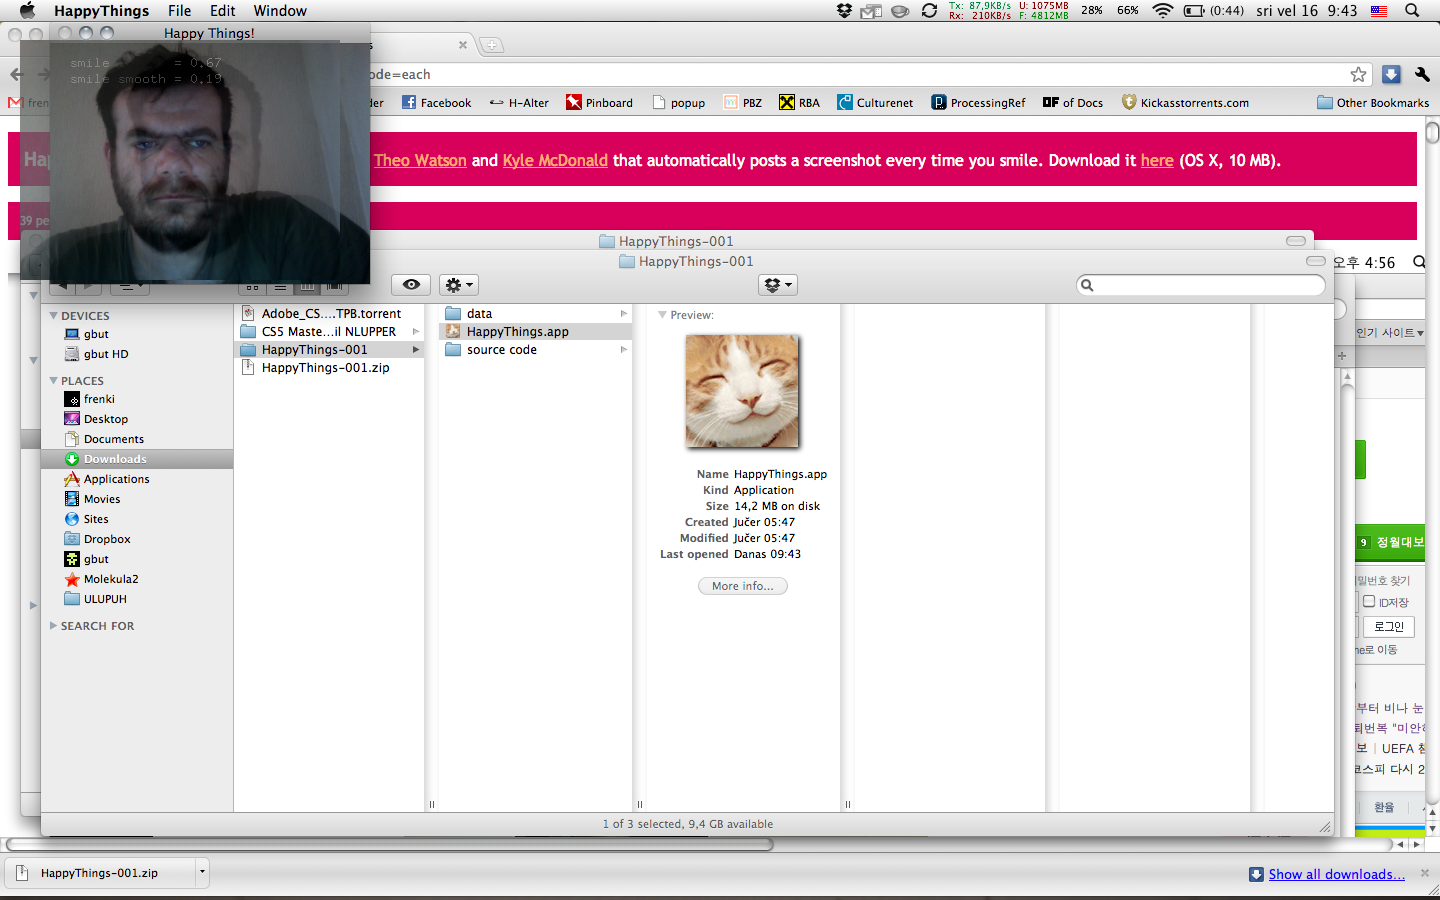Toggle the ID save checkbox
This screenshot has height=900, width=1440.
pos(1369,601)
